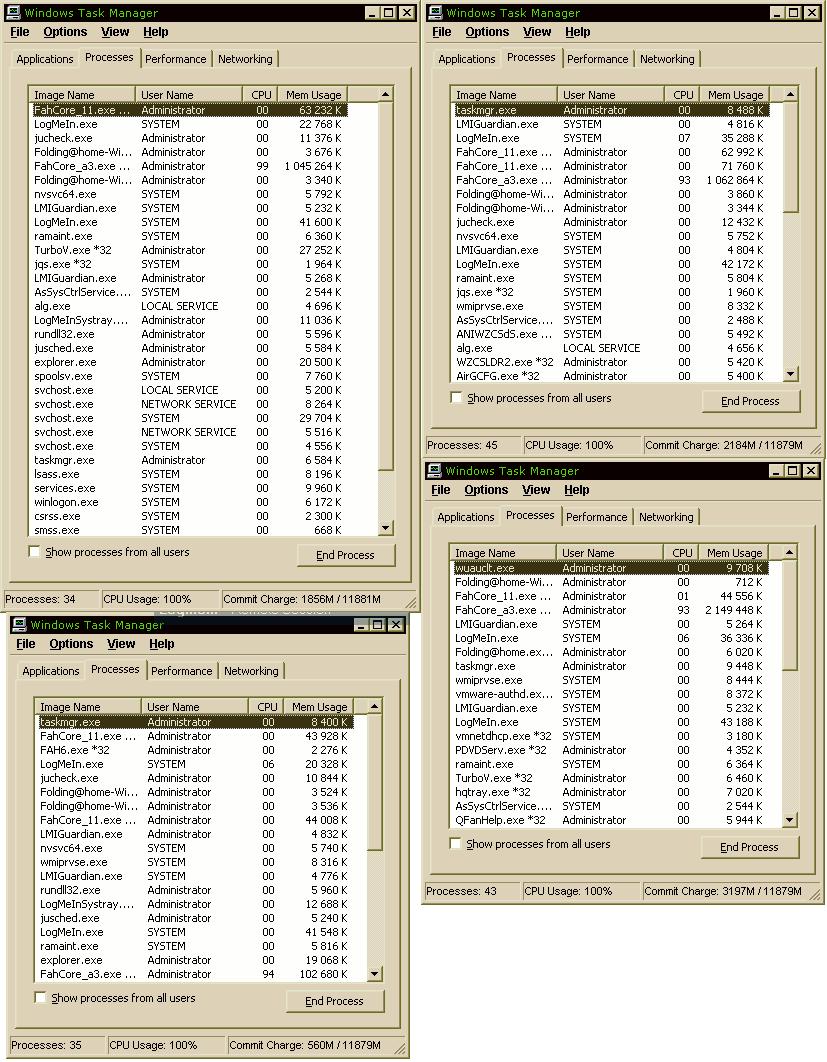Click the scrollbar thumb in 45-process window list
The width and height of the screenshot is (827, 1062).
790,157
